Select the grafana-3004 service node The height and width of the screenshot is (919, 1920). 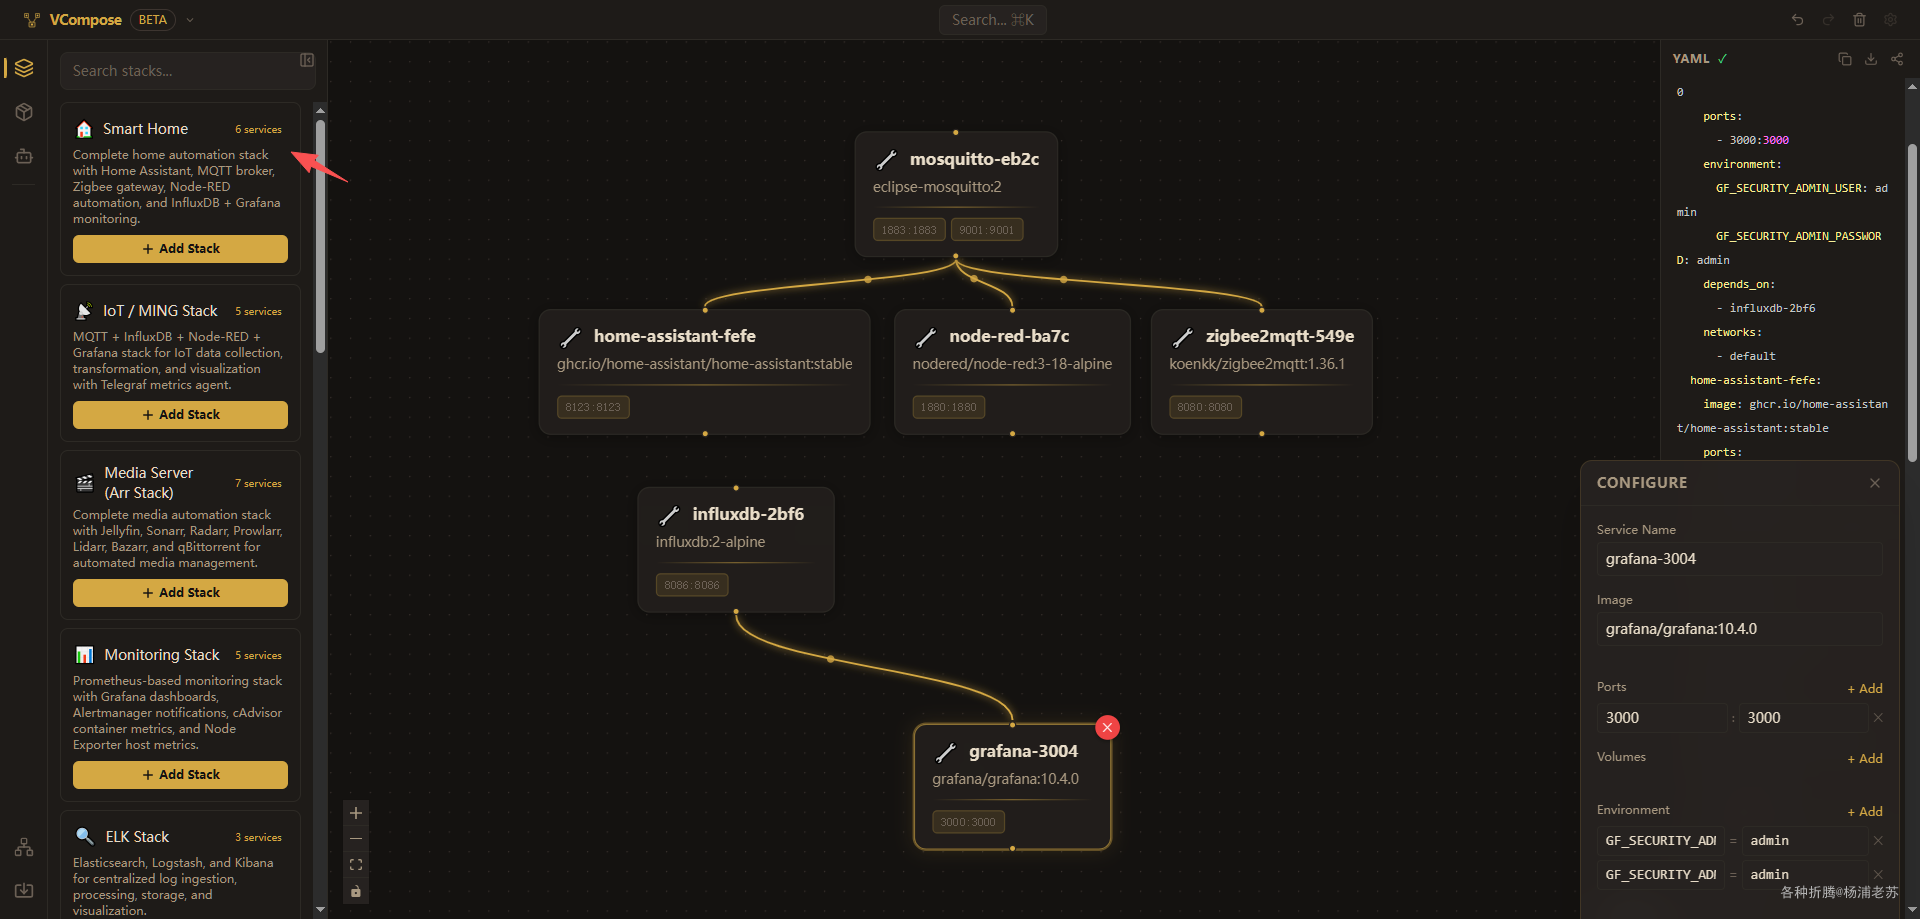point(1012,787)
